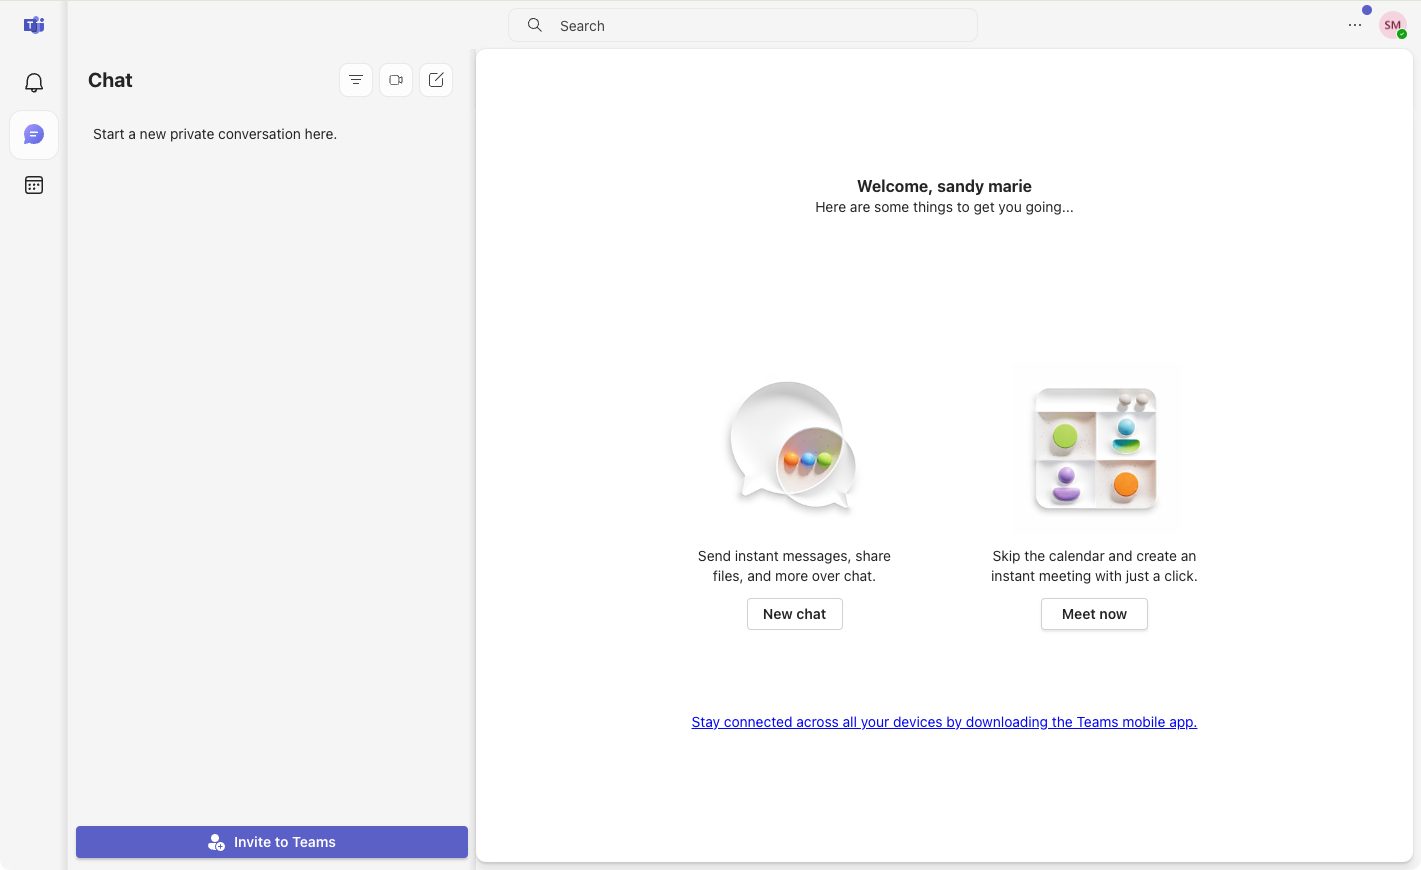
Task: Click the magnifier icon in search bar
Action: [535, 25]
